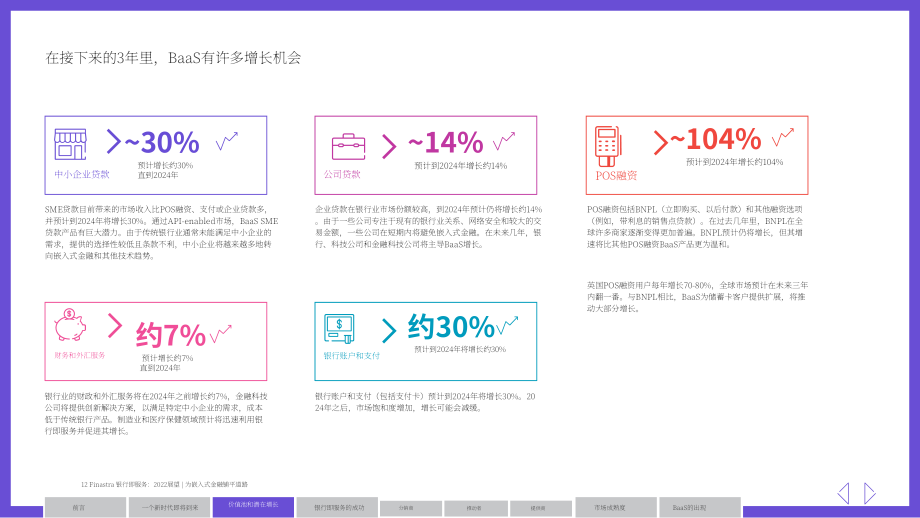Click the magenta chevron before ~14%
Viewport: 920px width, 518px height.
tap(388, 147)
